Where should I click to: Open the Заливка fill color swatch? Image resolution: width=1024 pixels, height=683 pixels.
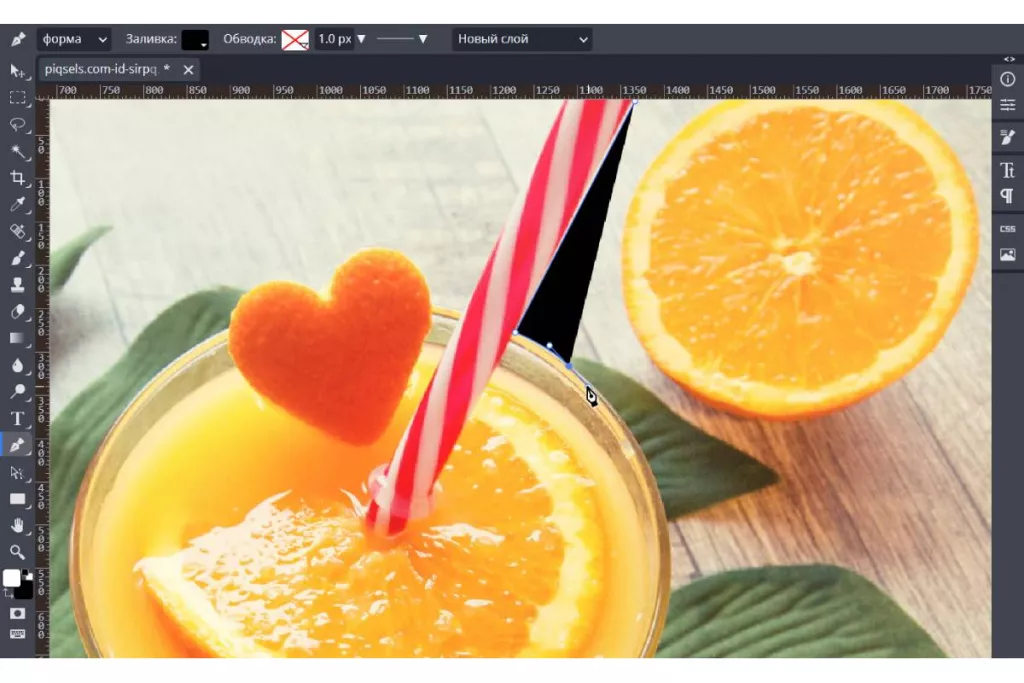(x=195, y=39)
